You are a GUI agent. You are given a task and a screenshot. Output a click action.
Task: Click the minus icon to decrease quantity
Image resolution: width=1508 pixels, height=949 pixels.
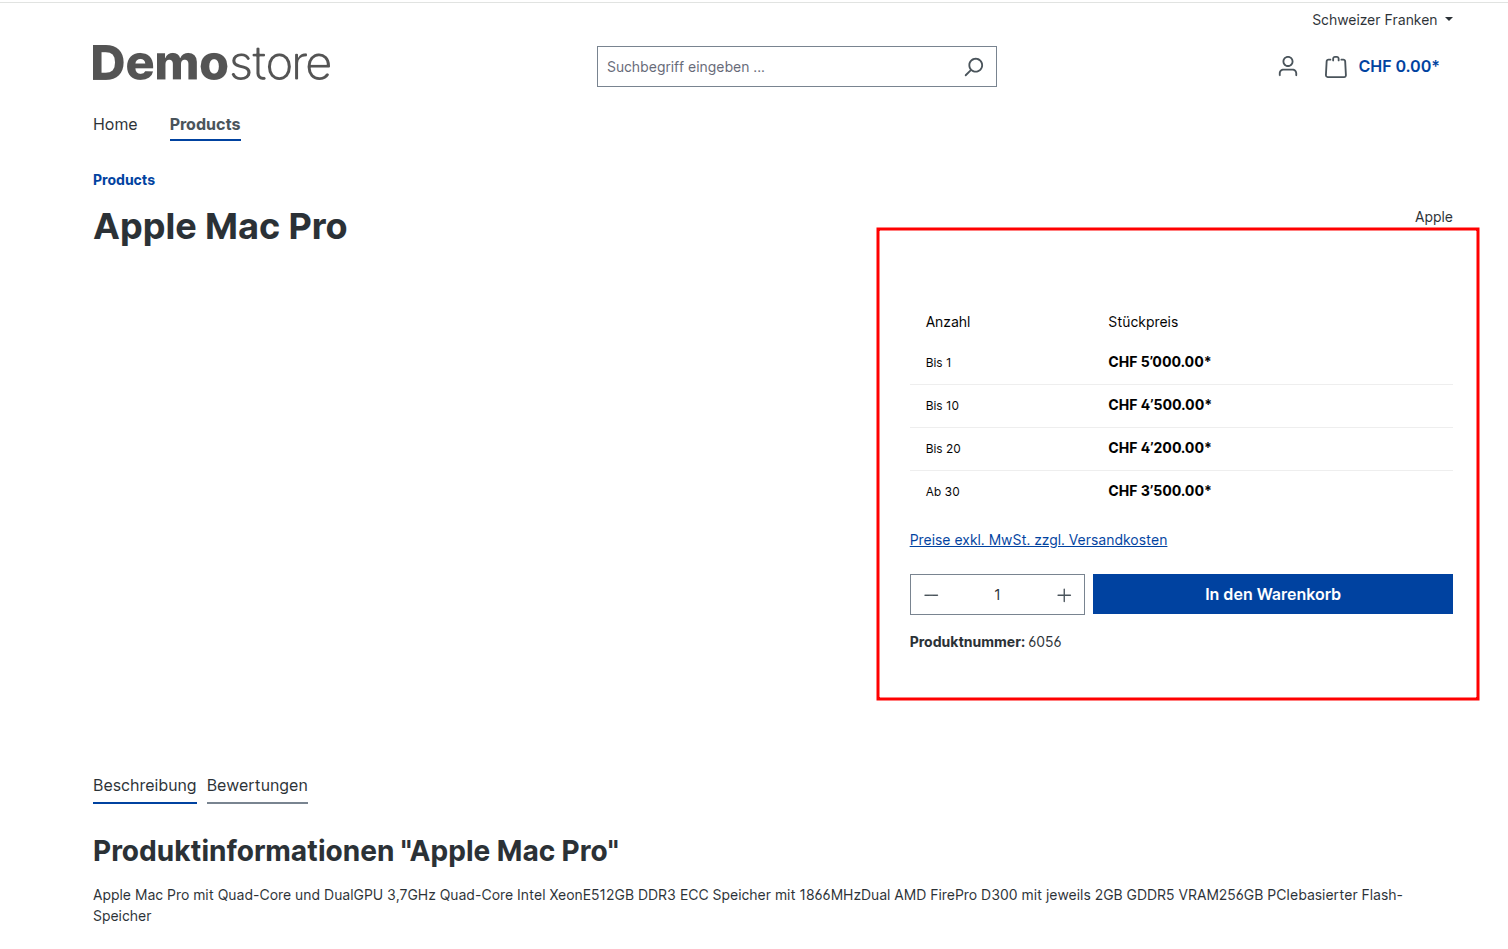[x=931, y=594]
